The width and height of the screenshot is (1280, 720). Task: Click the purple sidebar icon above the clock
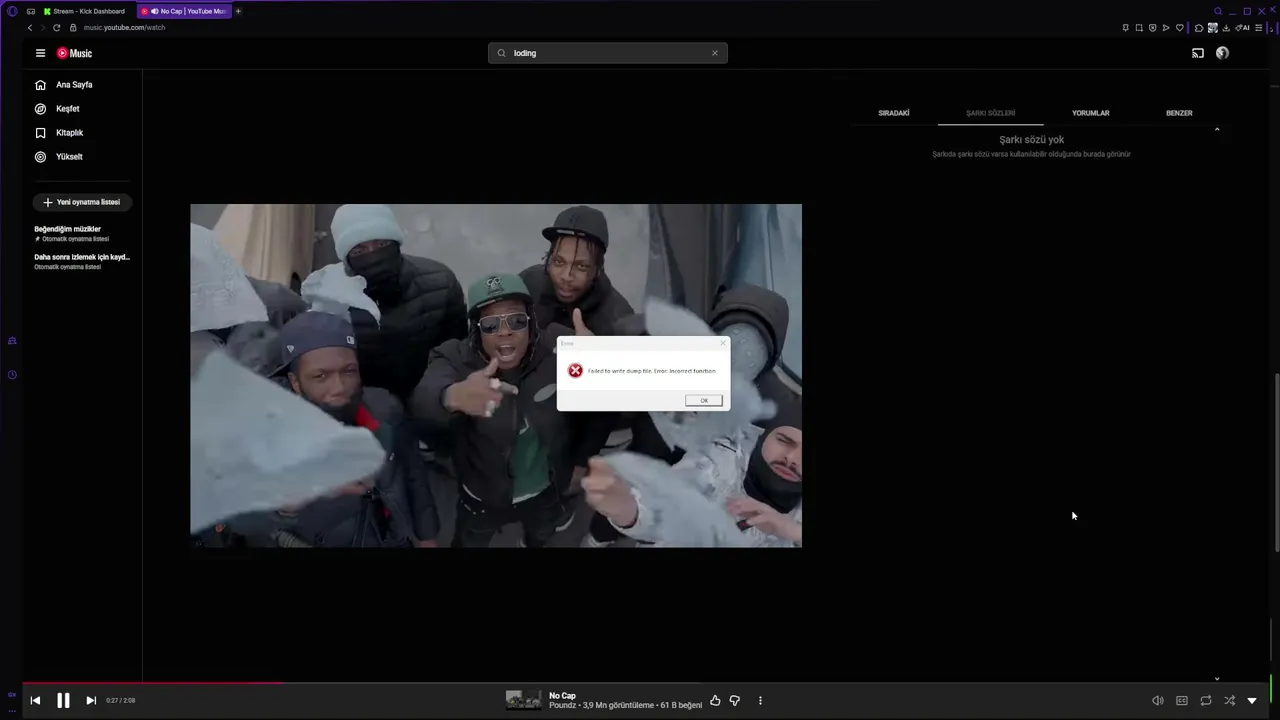coord(12,341)
